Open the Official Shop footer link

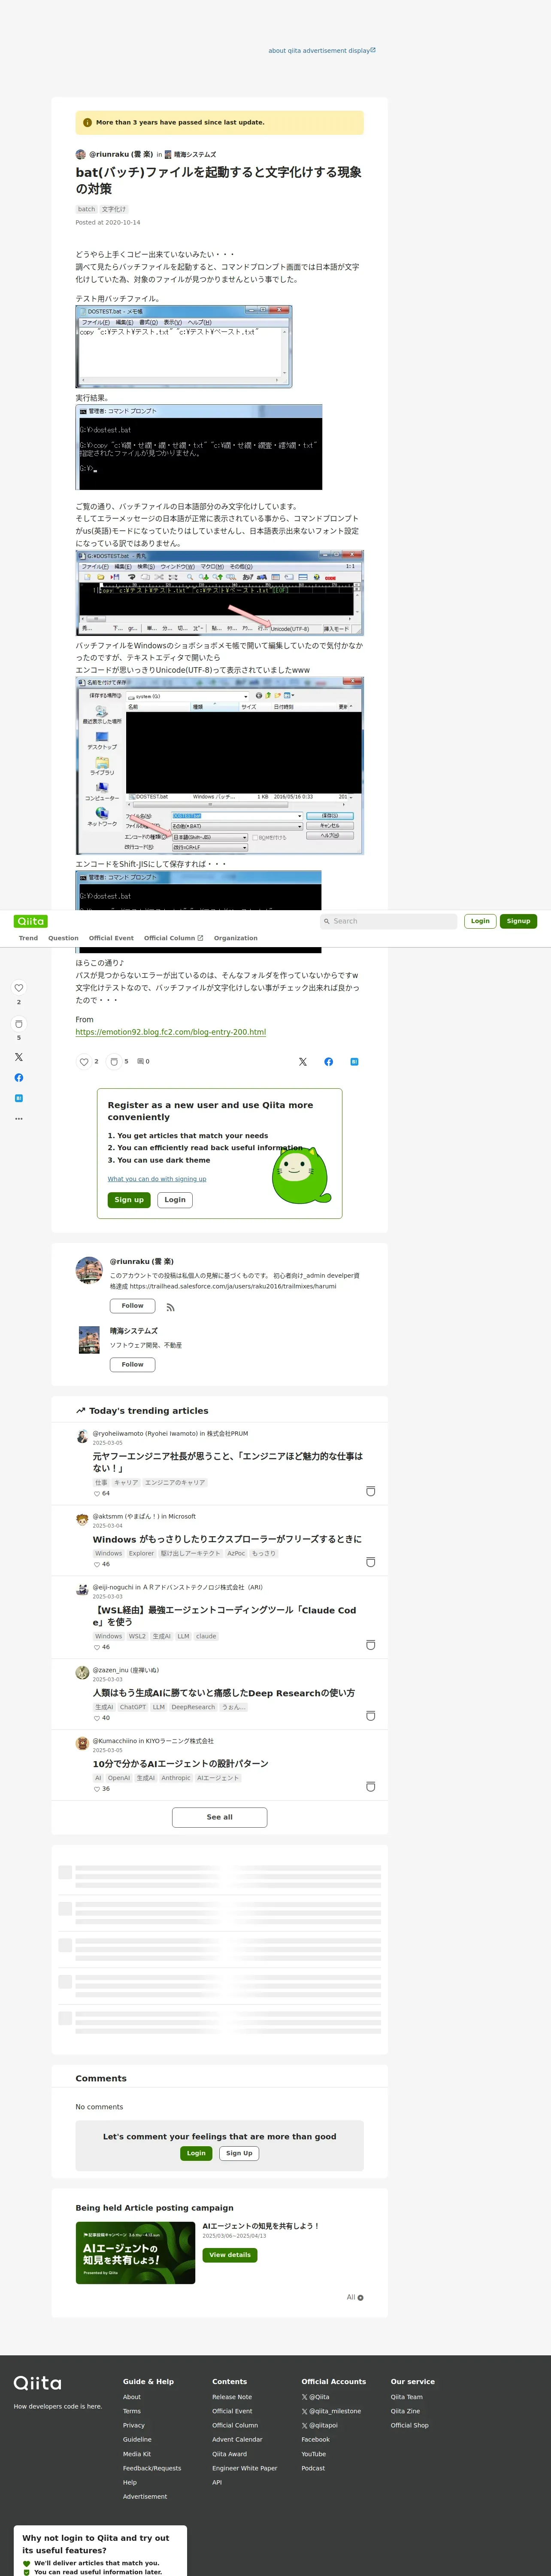coord(410,2425)
